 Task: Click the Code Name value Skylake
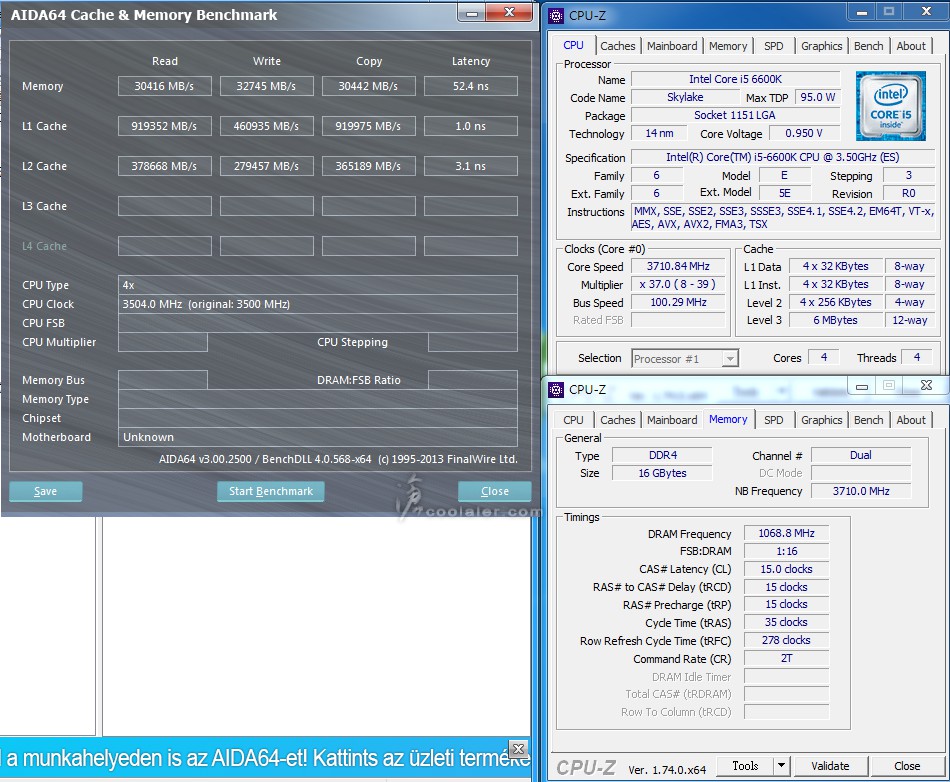pos(685,97)
